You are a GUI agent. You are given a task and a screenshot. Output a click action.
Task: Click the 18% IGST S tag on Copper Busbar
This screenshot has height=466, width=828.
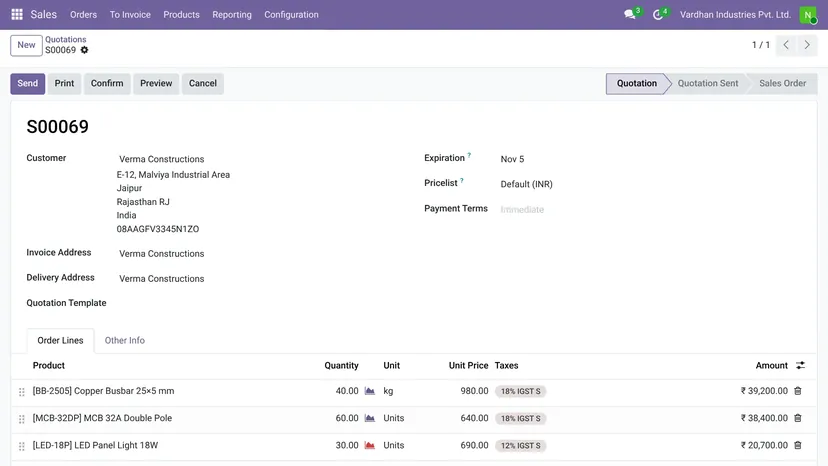click(521, 392)
